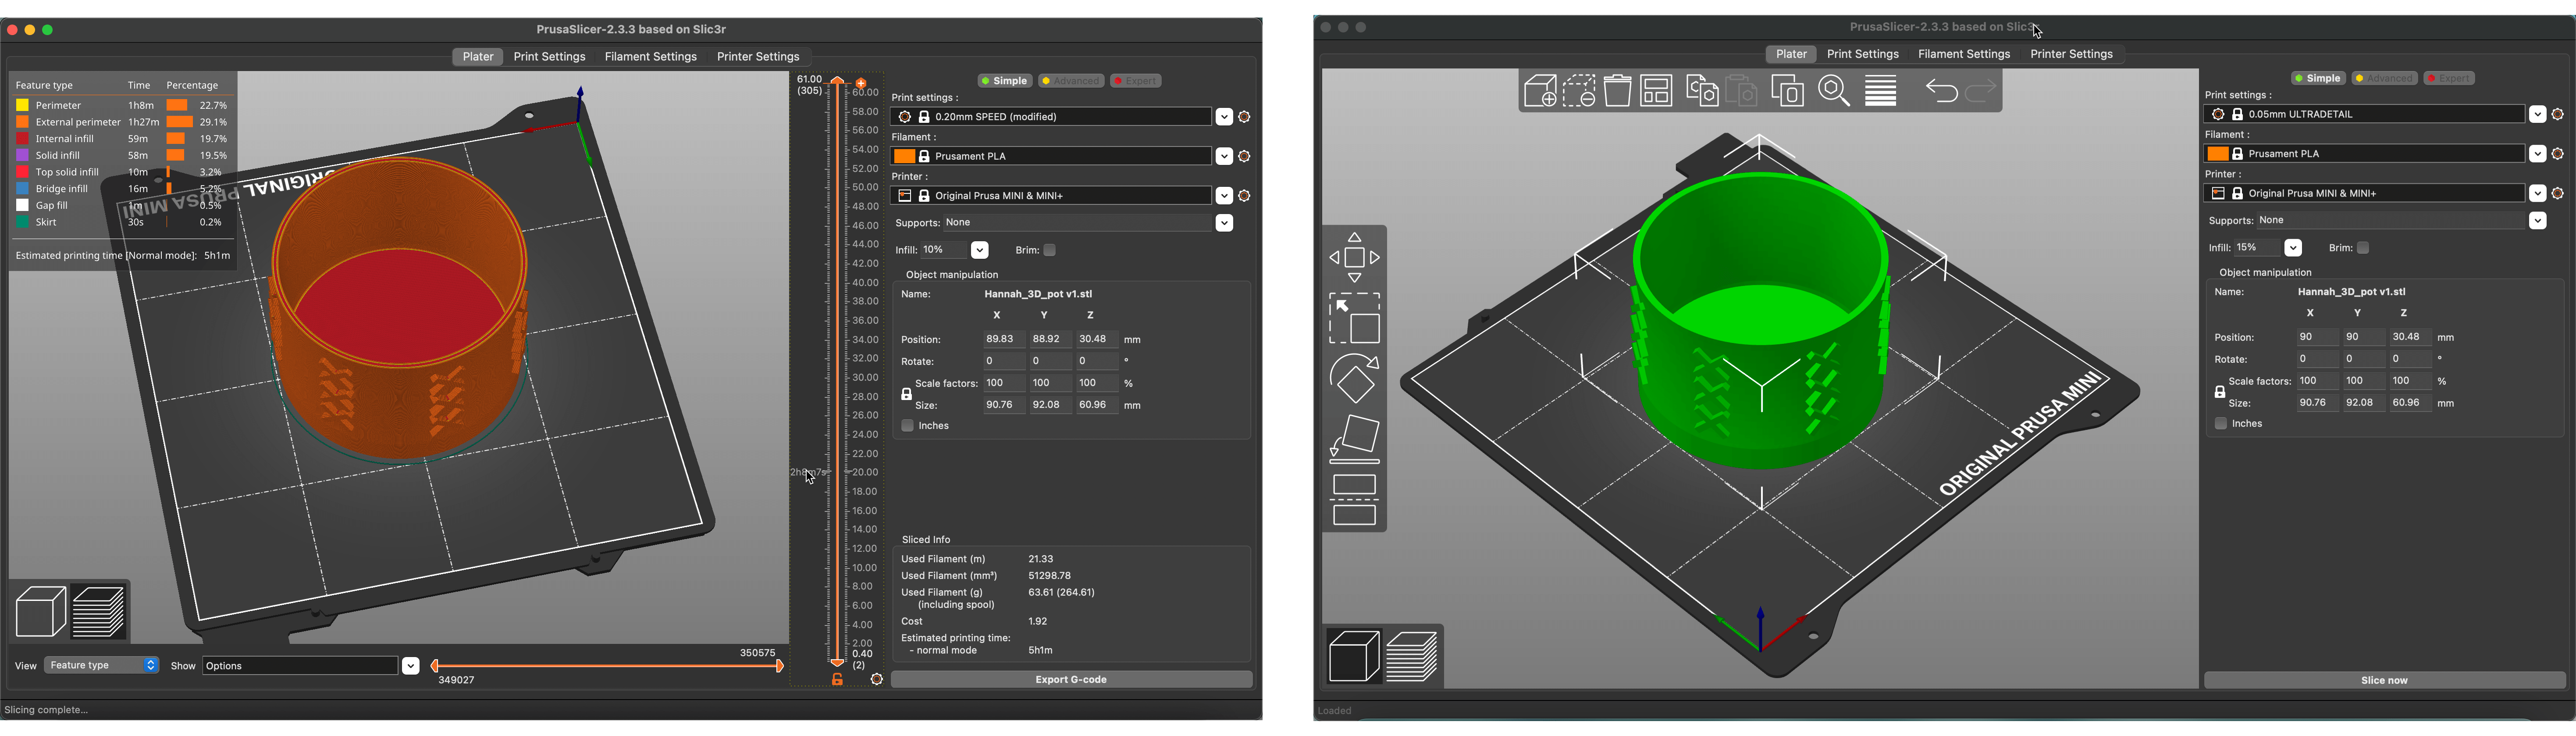Screen dimensions: 2576x736
Task: Click the Search magnifier toolbar icon
Action: pos(1834,91)
